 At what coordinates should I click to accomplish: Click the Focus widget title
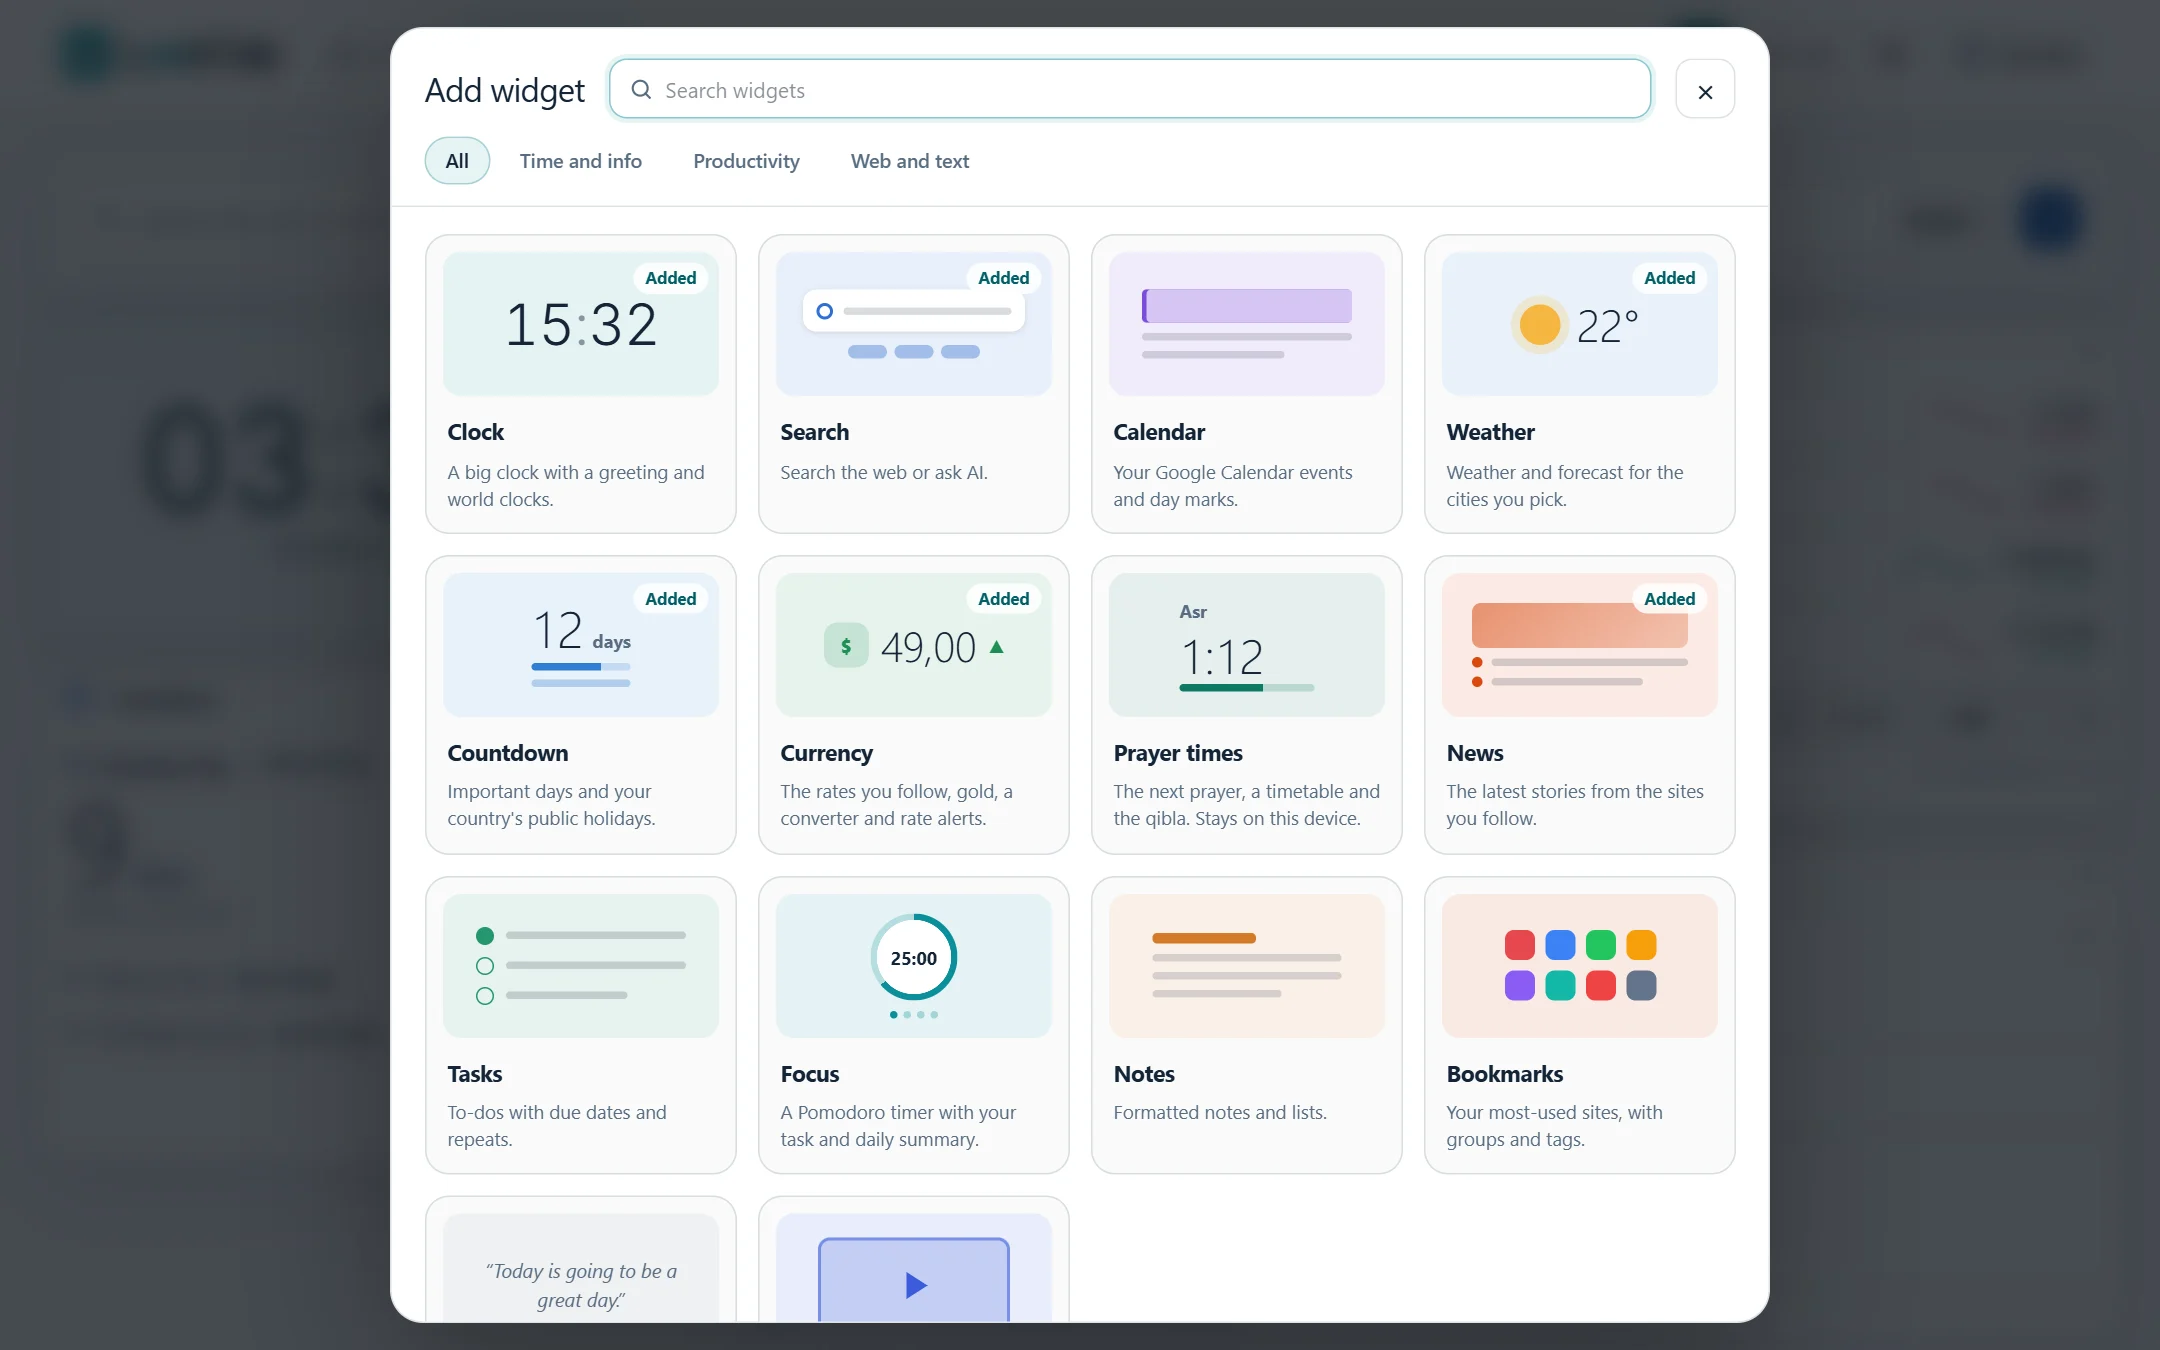click(809, 1074)
